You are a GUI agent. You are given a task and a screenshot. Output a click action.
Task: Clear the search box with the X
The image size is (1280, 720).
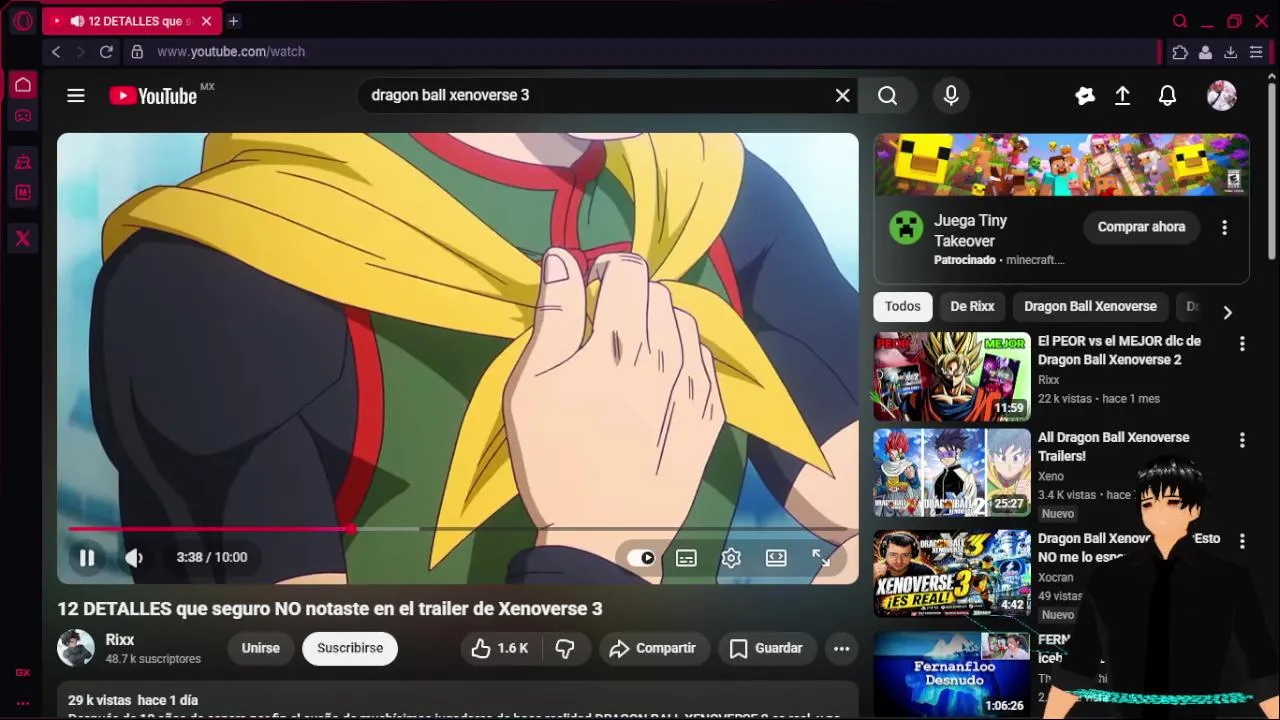pos(843,95)
